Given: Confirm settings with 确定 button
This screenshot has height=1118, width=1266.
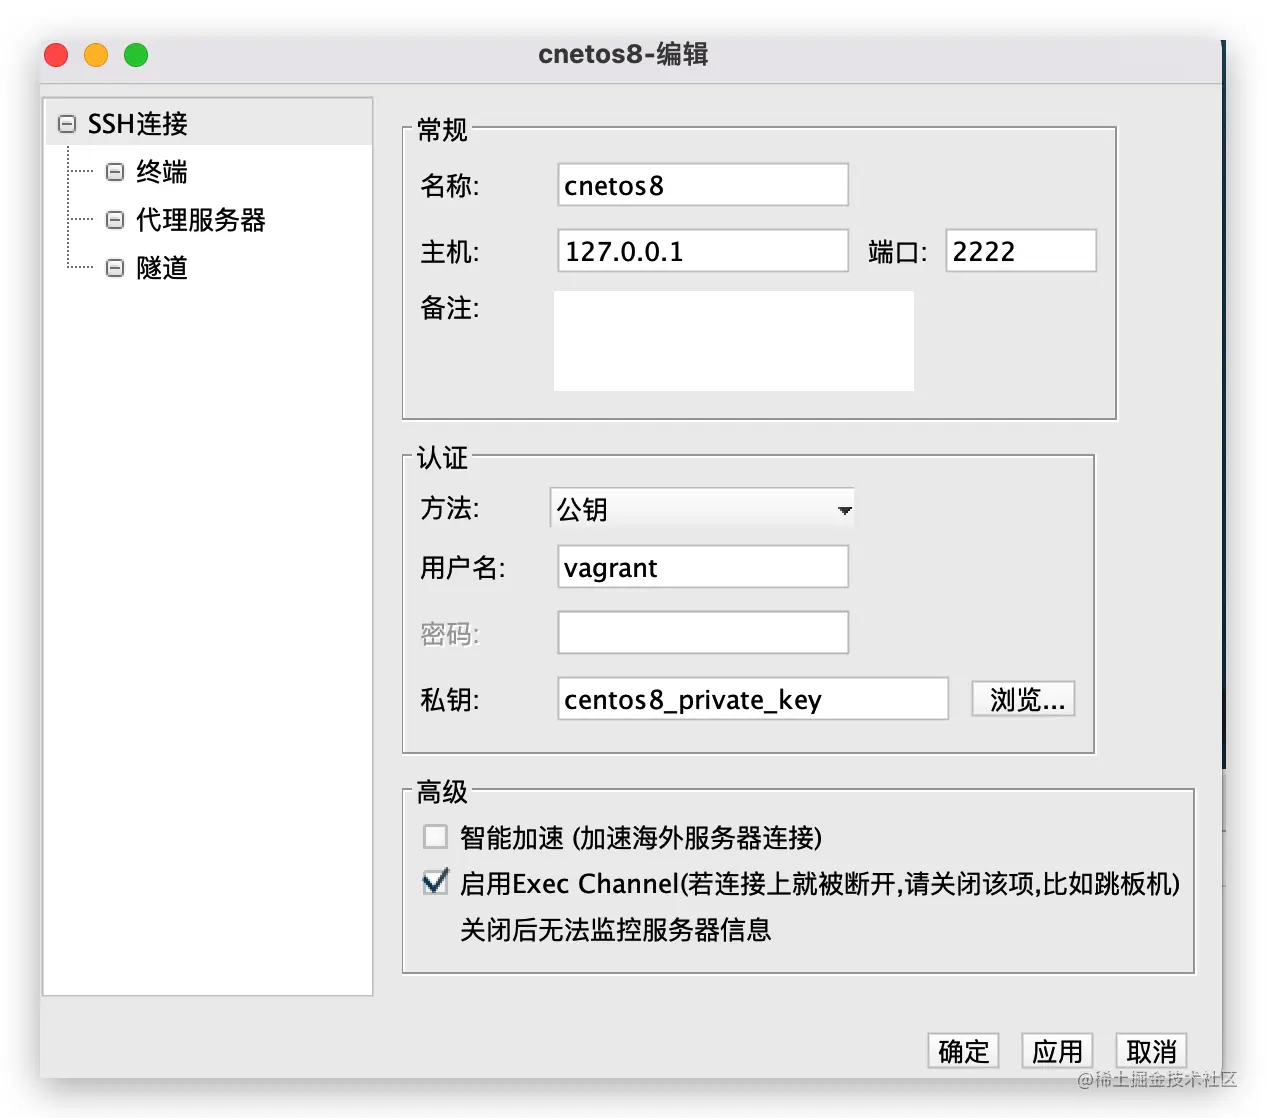Looking at the screenshot, I should (963, 1051).
